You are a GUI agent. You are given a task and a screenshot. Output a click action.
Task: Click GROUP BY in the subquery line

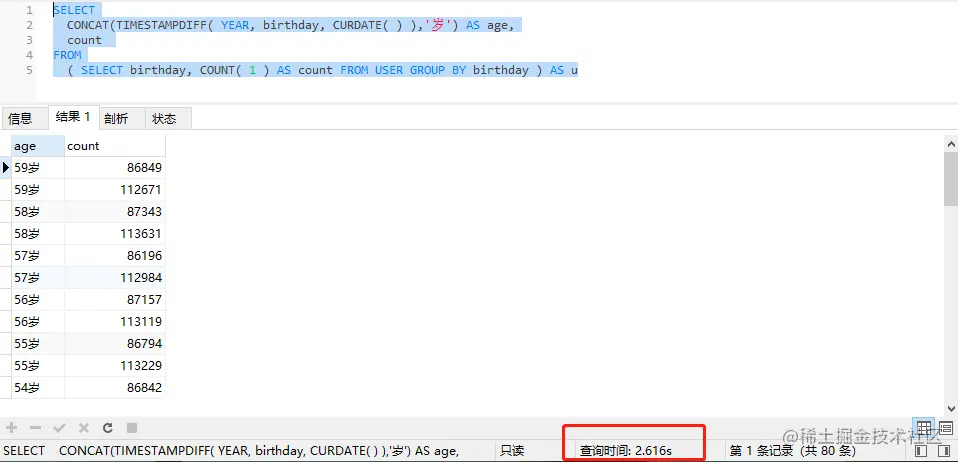click(x=438, y=70)
